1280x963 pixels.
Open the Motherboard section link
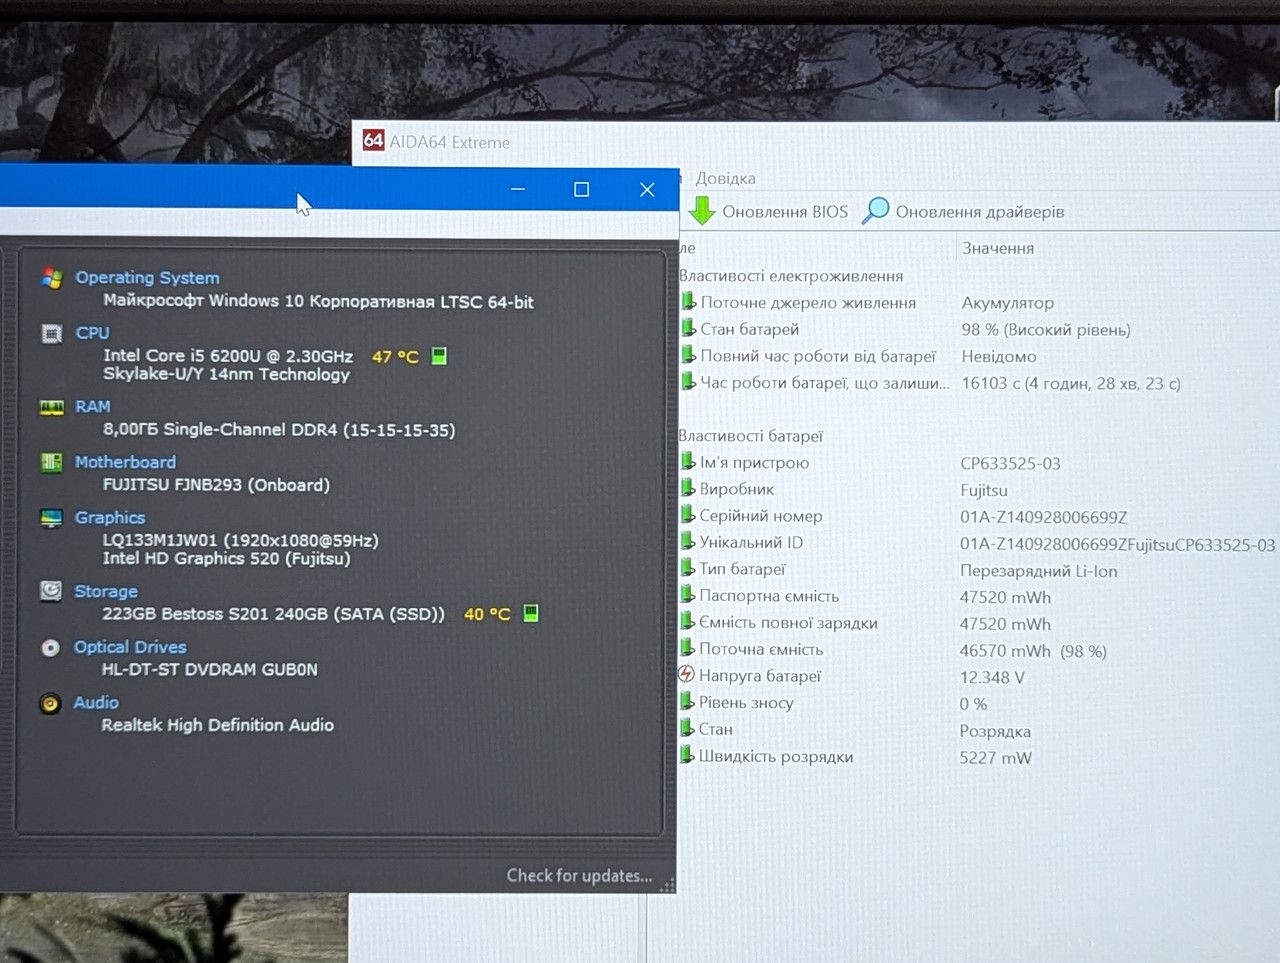[x=125, y=462]
